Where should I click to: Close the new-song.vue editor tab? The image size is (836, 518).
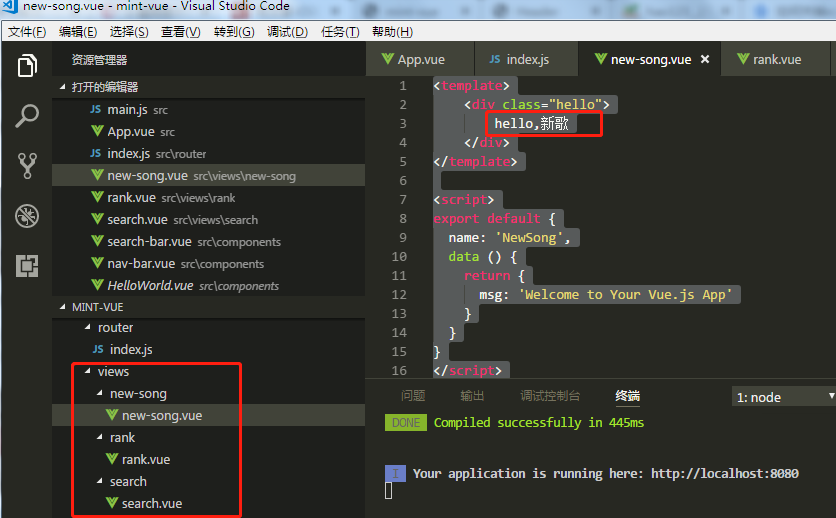pyautogui.click(x=705, y=59)
